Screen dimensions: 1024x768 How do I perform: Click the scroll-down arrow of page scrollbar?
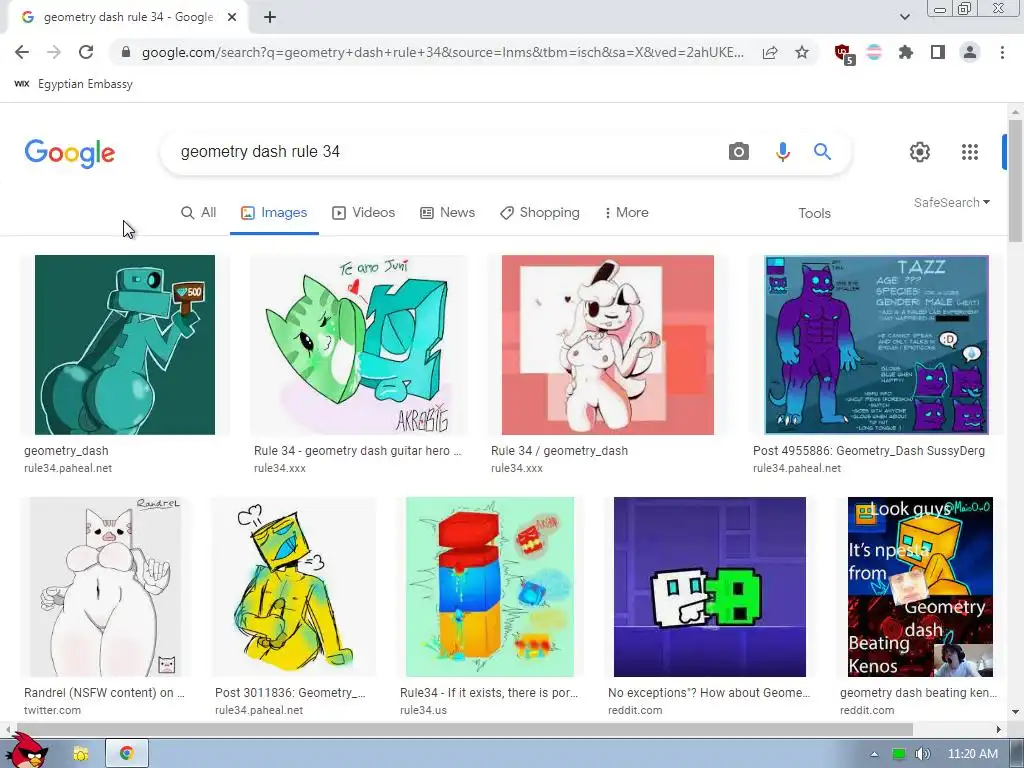click(x=1015, y=711)
